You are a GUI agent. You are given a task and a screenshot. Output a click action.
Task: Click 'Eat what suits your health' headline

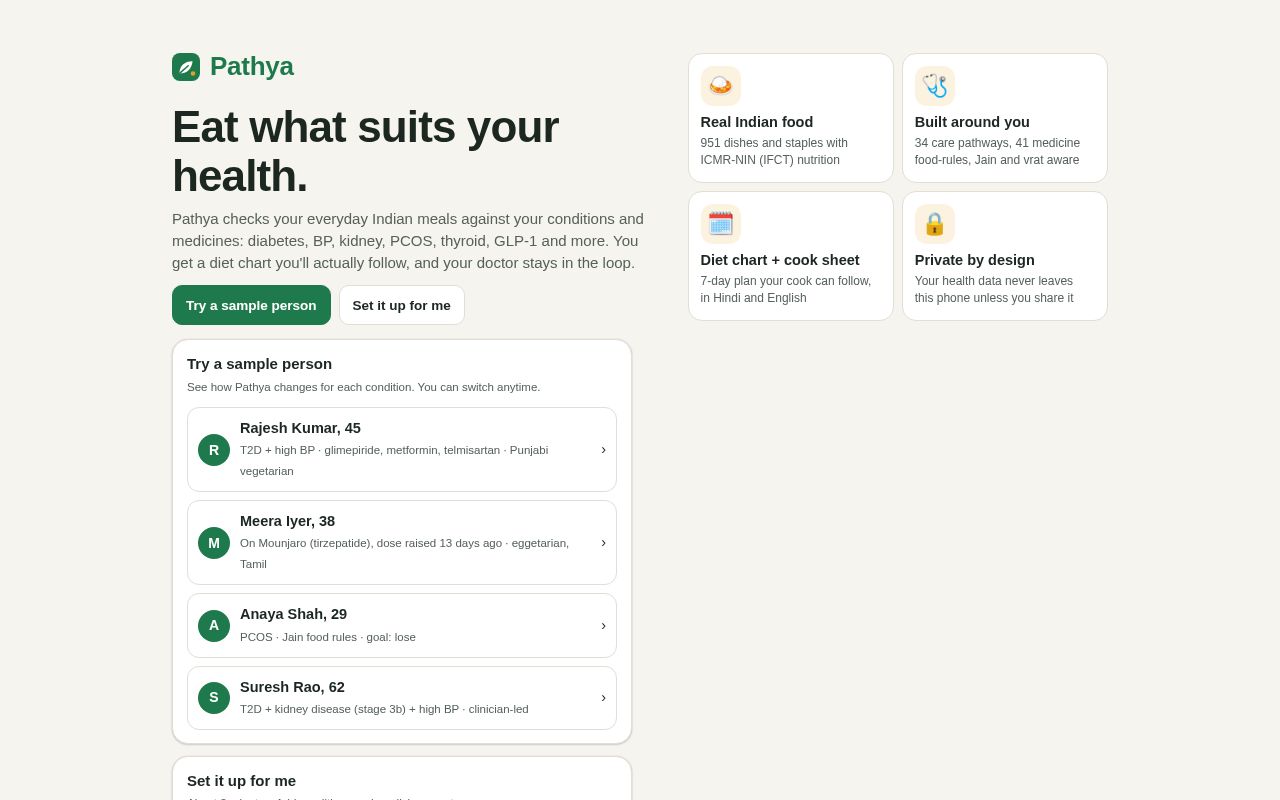(x=365, y=151)
